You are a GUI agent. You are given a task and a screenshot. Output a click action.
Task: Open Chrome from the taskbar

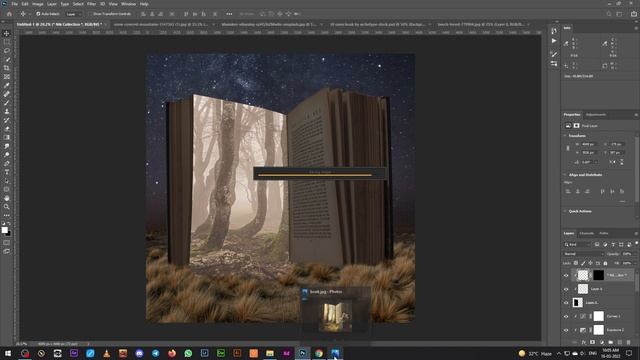(x=319, y=353)
